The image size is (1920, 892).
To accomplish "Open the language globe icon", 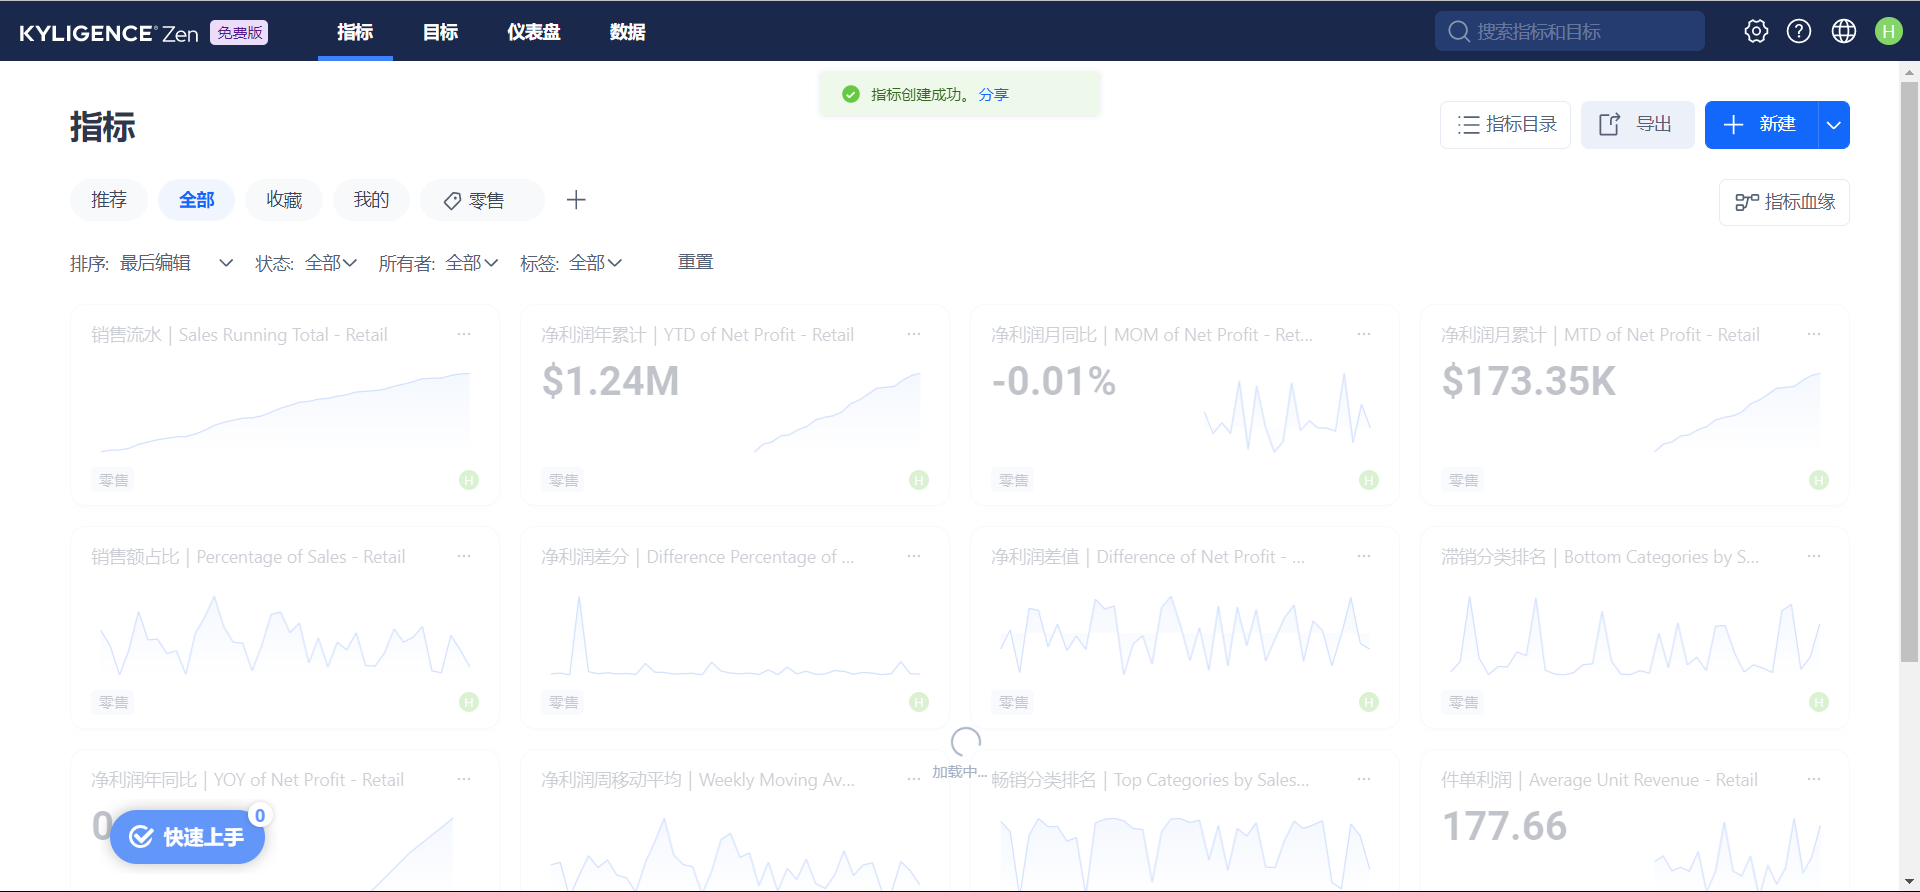I will coord(1844,31).
